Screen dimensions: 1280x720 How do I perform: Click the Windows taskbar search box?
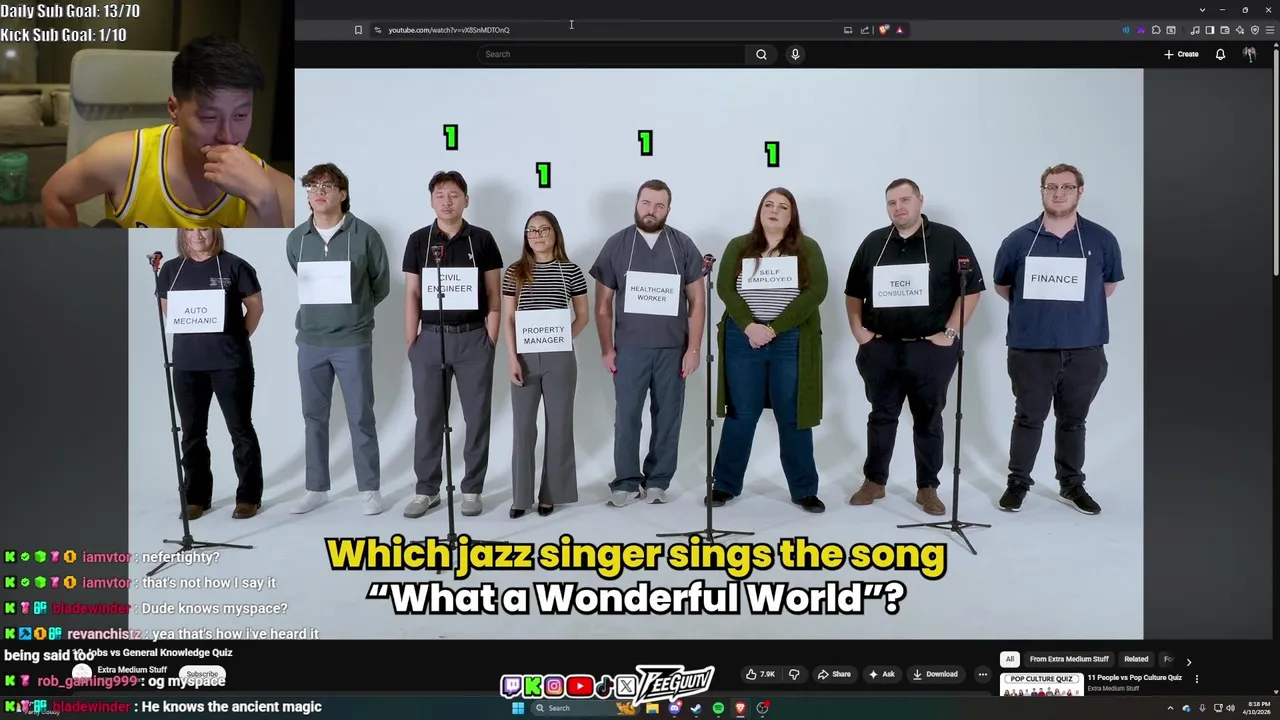585,708
